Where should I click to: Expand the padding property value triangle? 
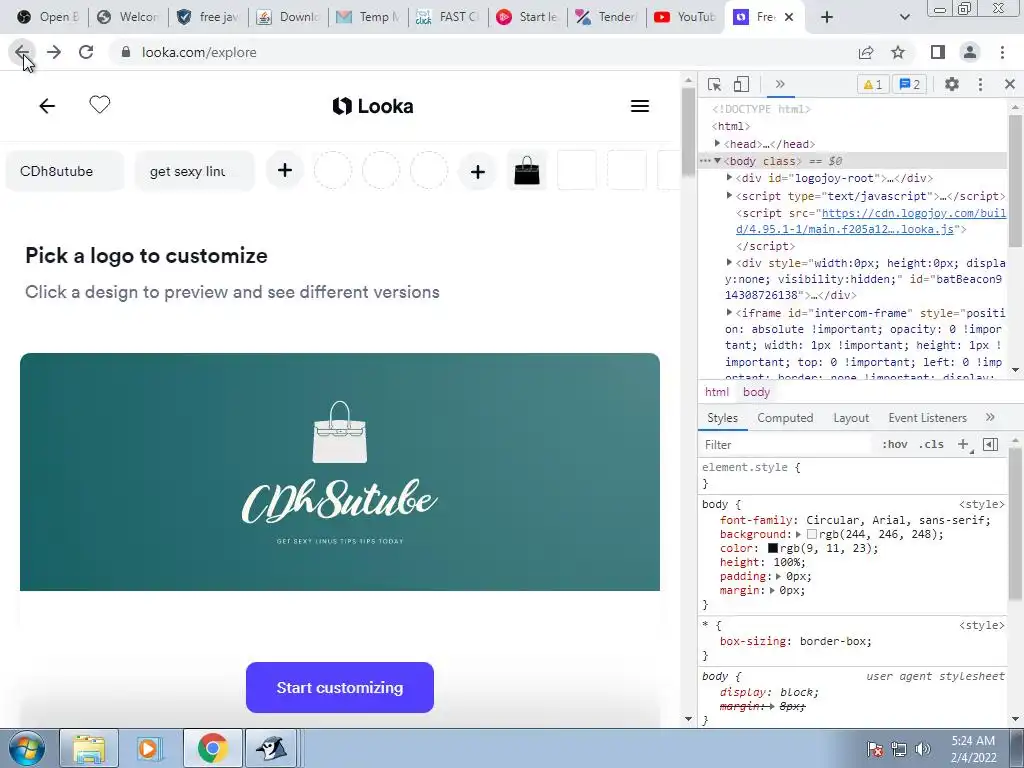click(778, 577)
